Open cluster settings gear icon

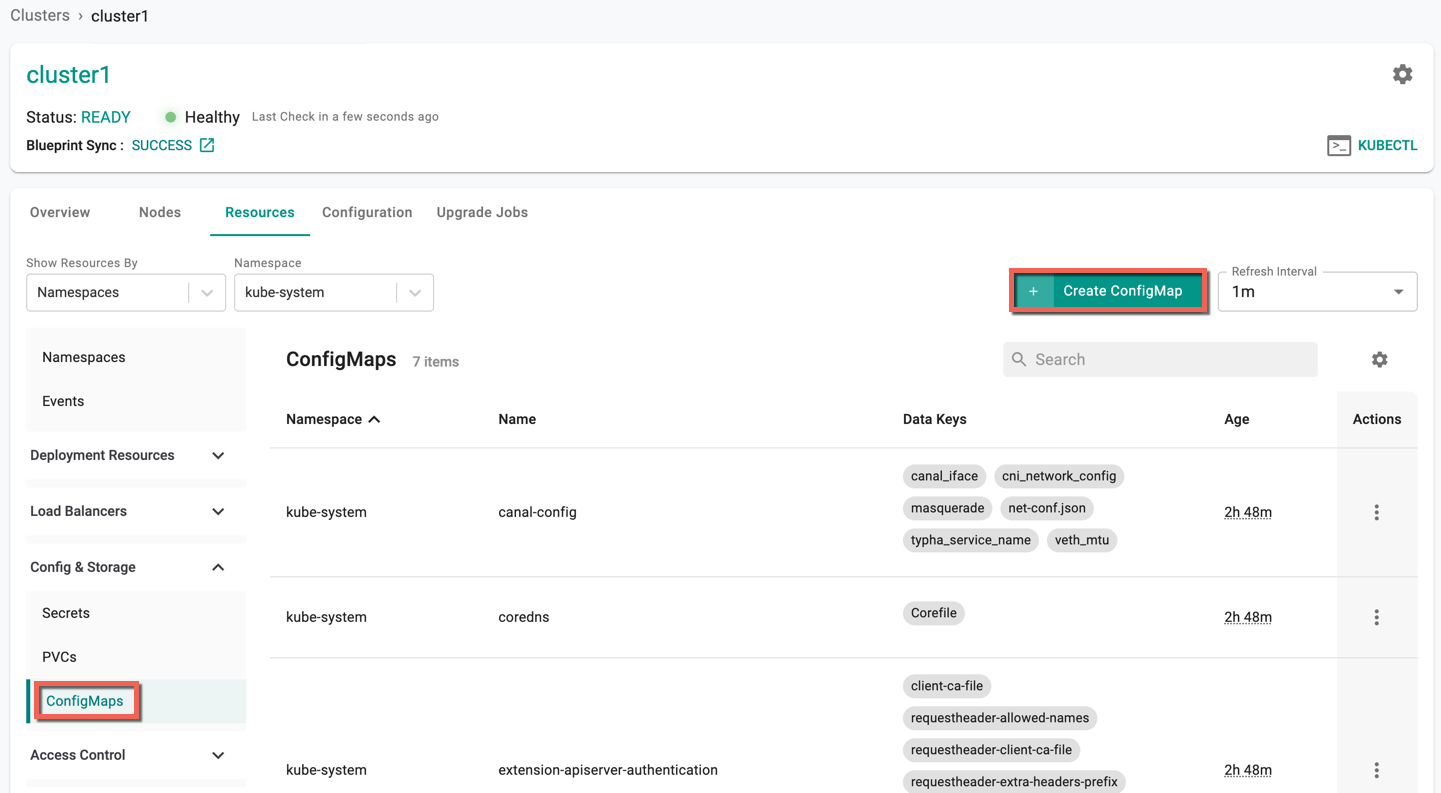(1402, 74)
